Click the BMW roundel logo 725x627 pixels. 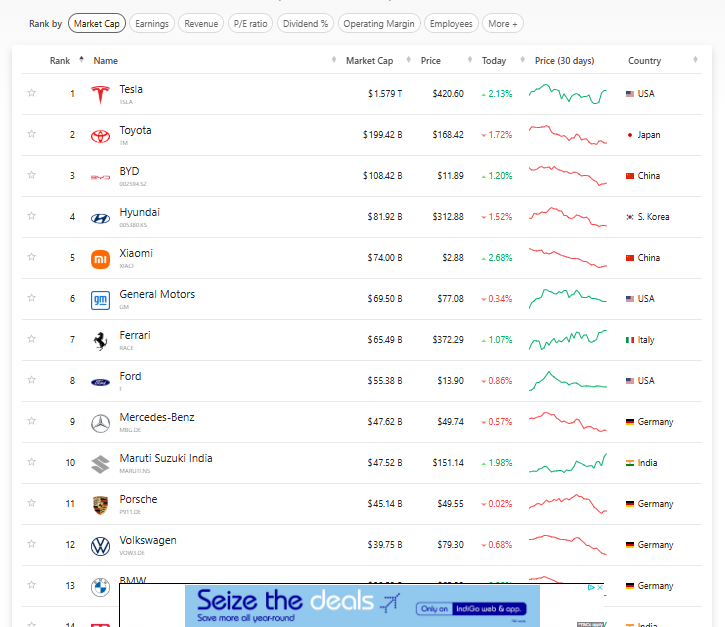pyautogui.click(x=100, y=587)
